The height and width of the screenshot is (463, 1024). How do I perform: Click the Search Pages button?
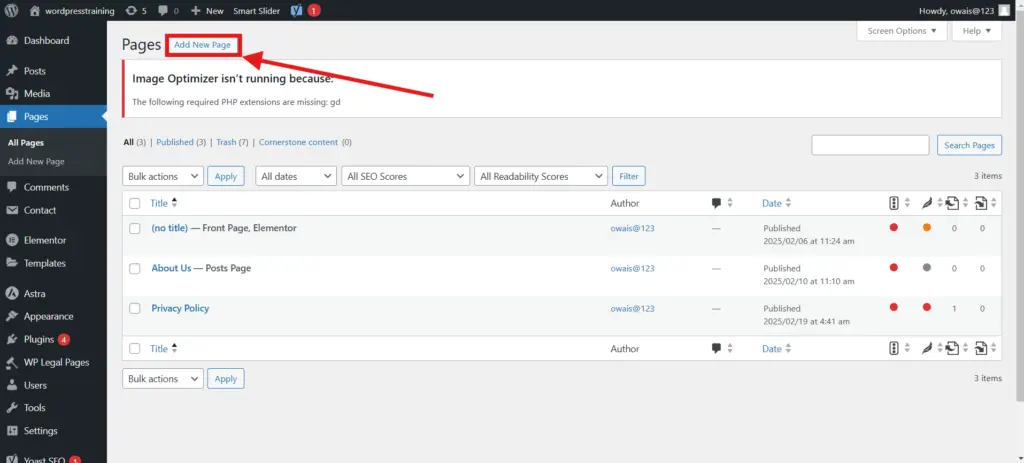coord(969,145)
